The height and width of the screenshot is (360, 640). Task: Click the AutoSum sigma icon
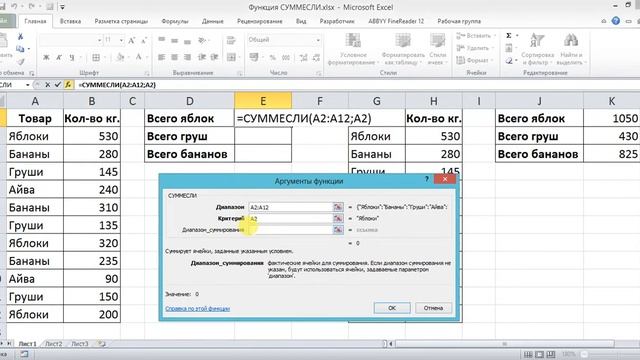[509, 36]
